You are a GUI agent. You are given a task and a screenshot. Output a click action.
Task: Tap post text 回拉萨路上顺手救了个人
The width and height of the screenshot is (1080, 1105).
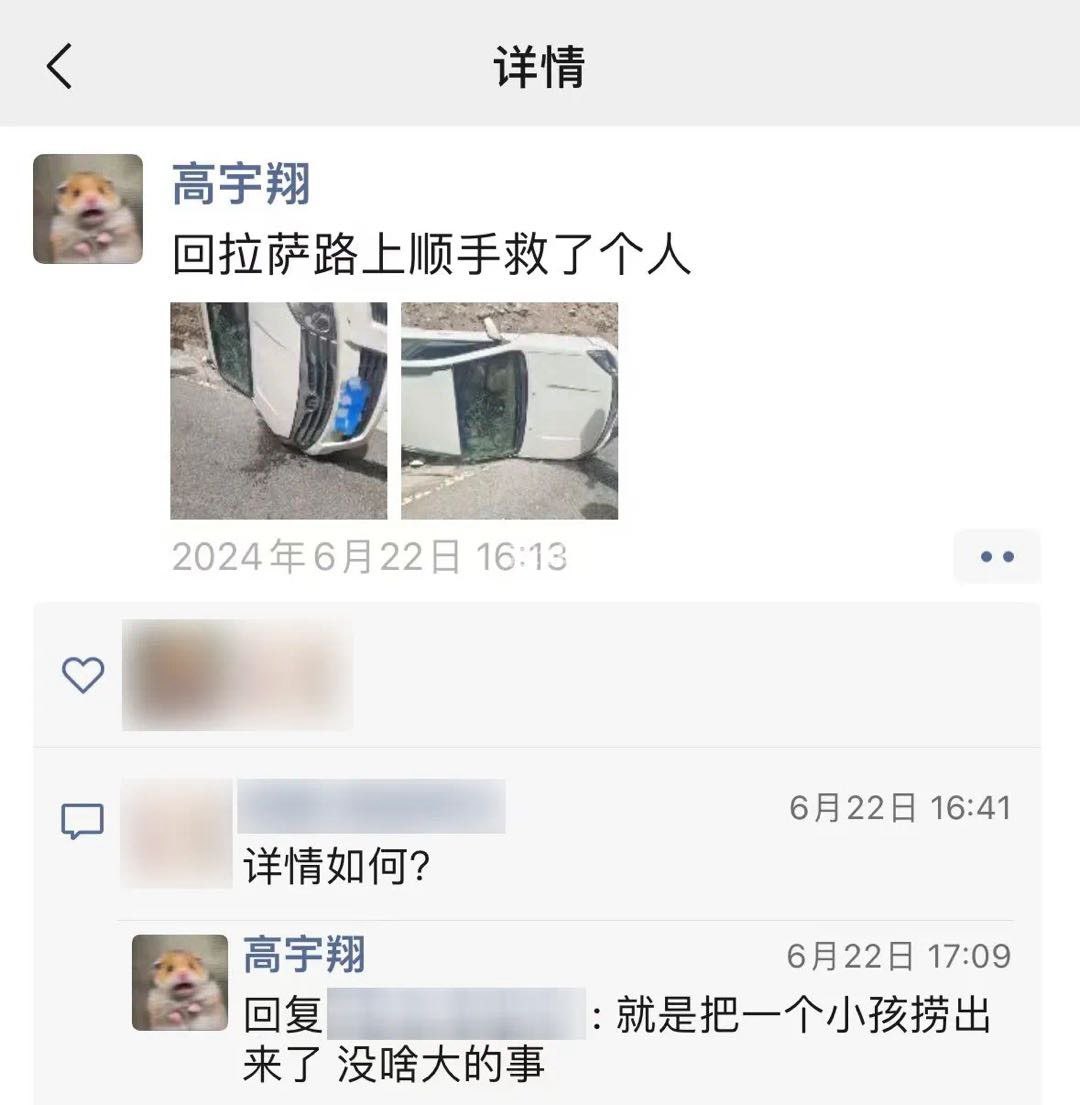[431, 254]
